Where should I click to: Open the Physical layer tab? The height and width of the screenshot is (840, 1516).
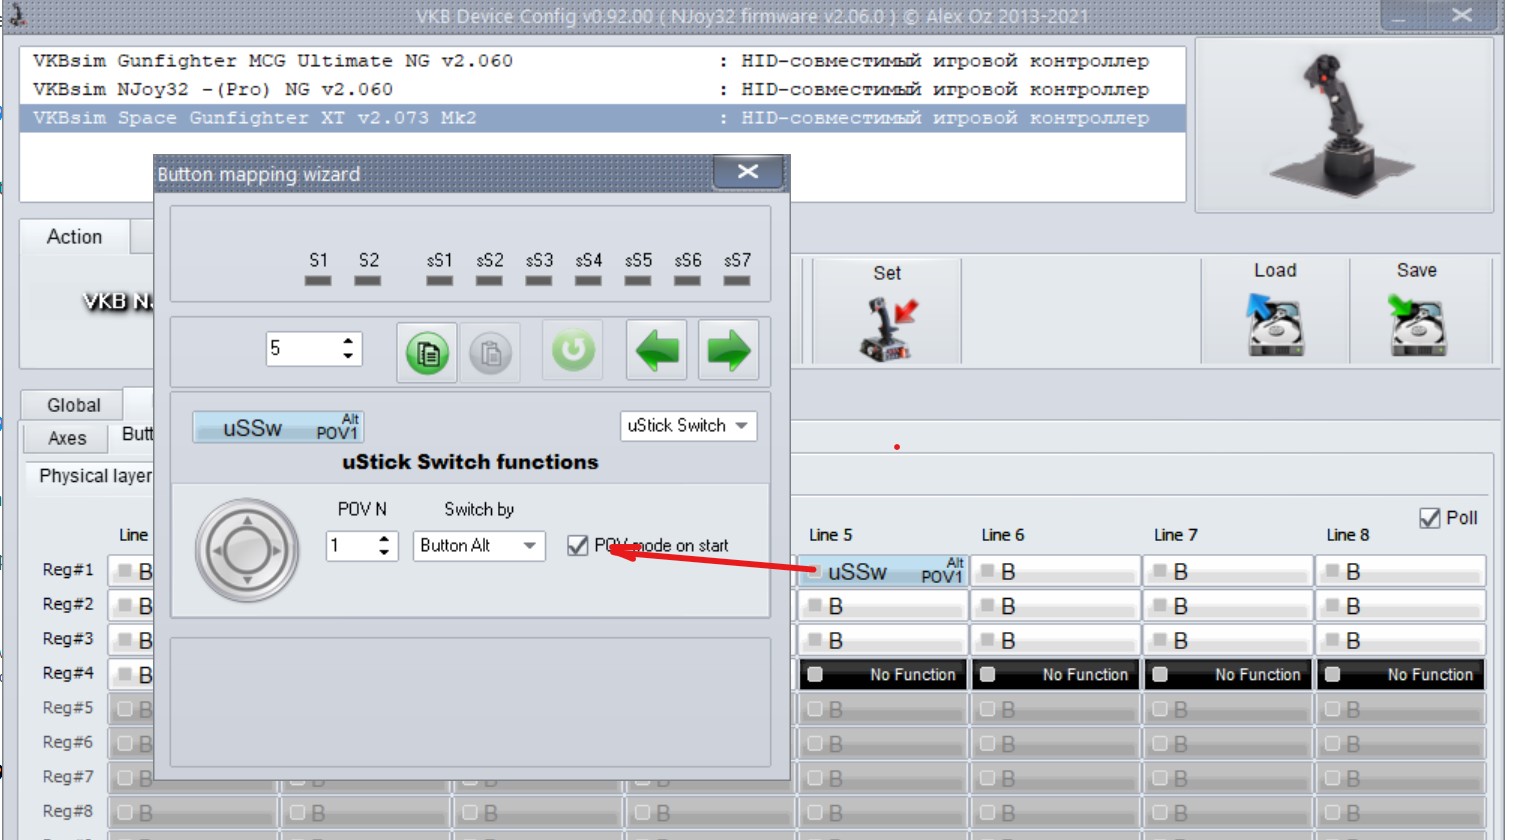tap(95, 476)
